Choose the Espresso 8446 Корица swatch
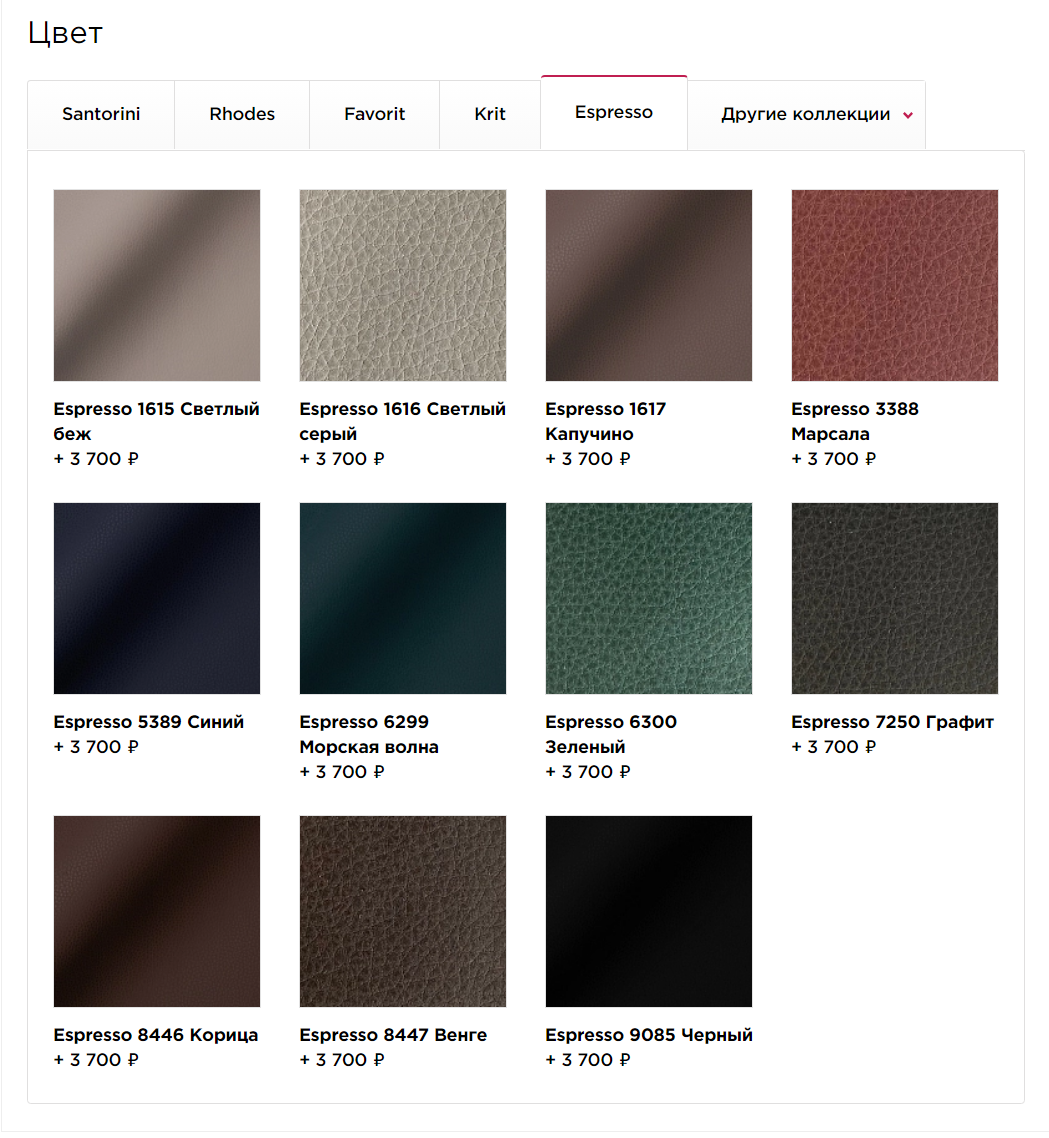The width and height of the screenshot is (1049, 1138). (157, 911)
